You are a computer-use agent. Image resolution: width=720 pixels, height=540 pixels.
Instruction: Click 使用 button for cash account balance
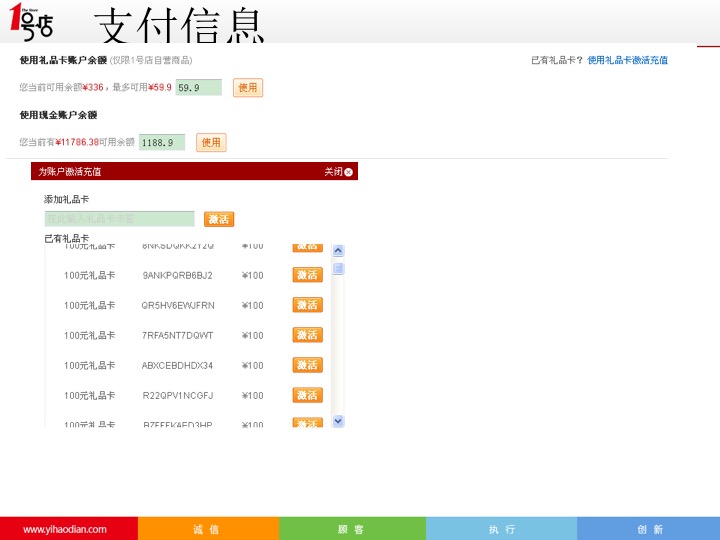(211, 143)
